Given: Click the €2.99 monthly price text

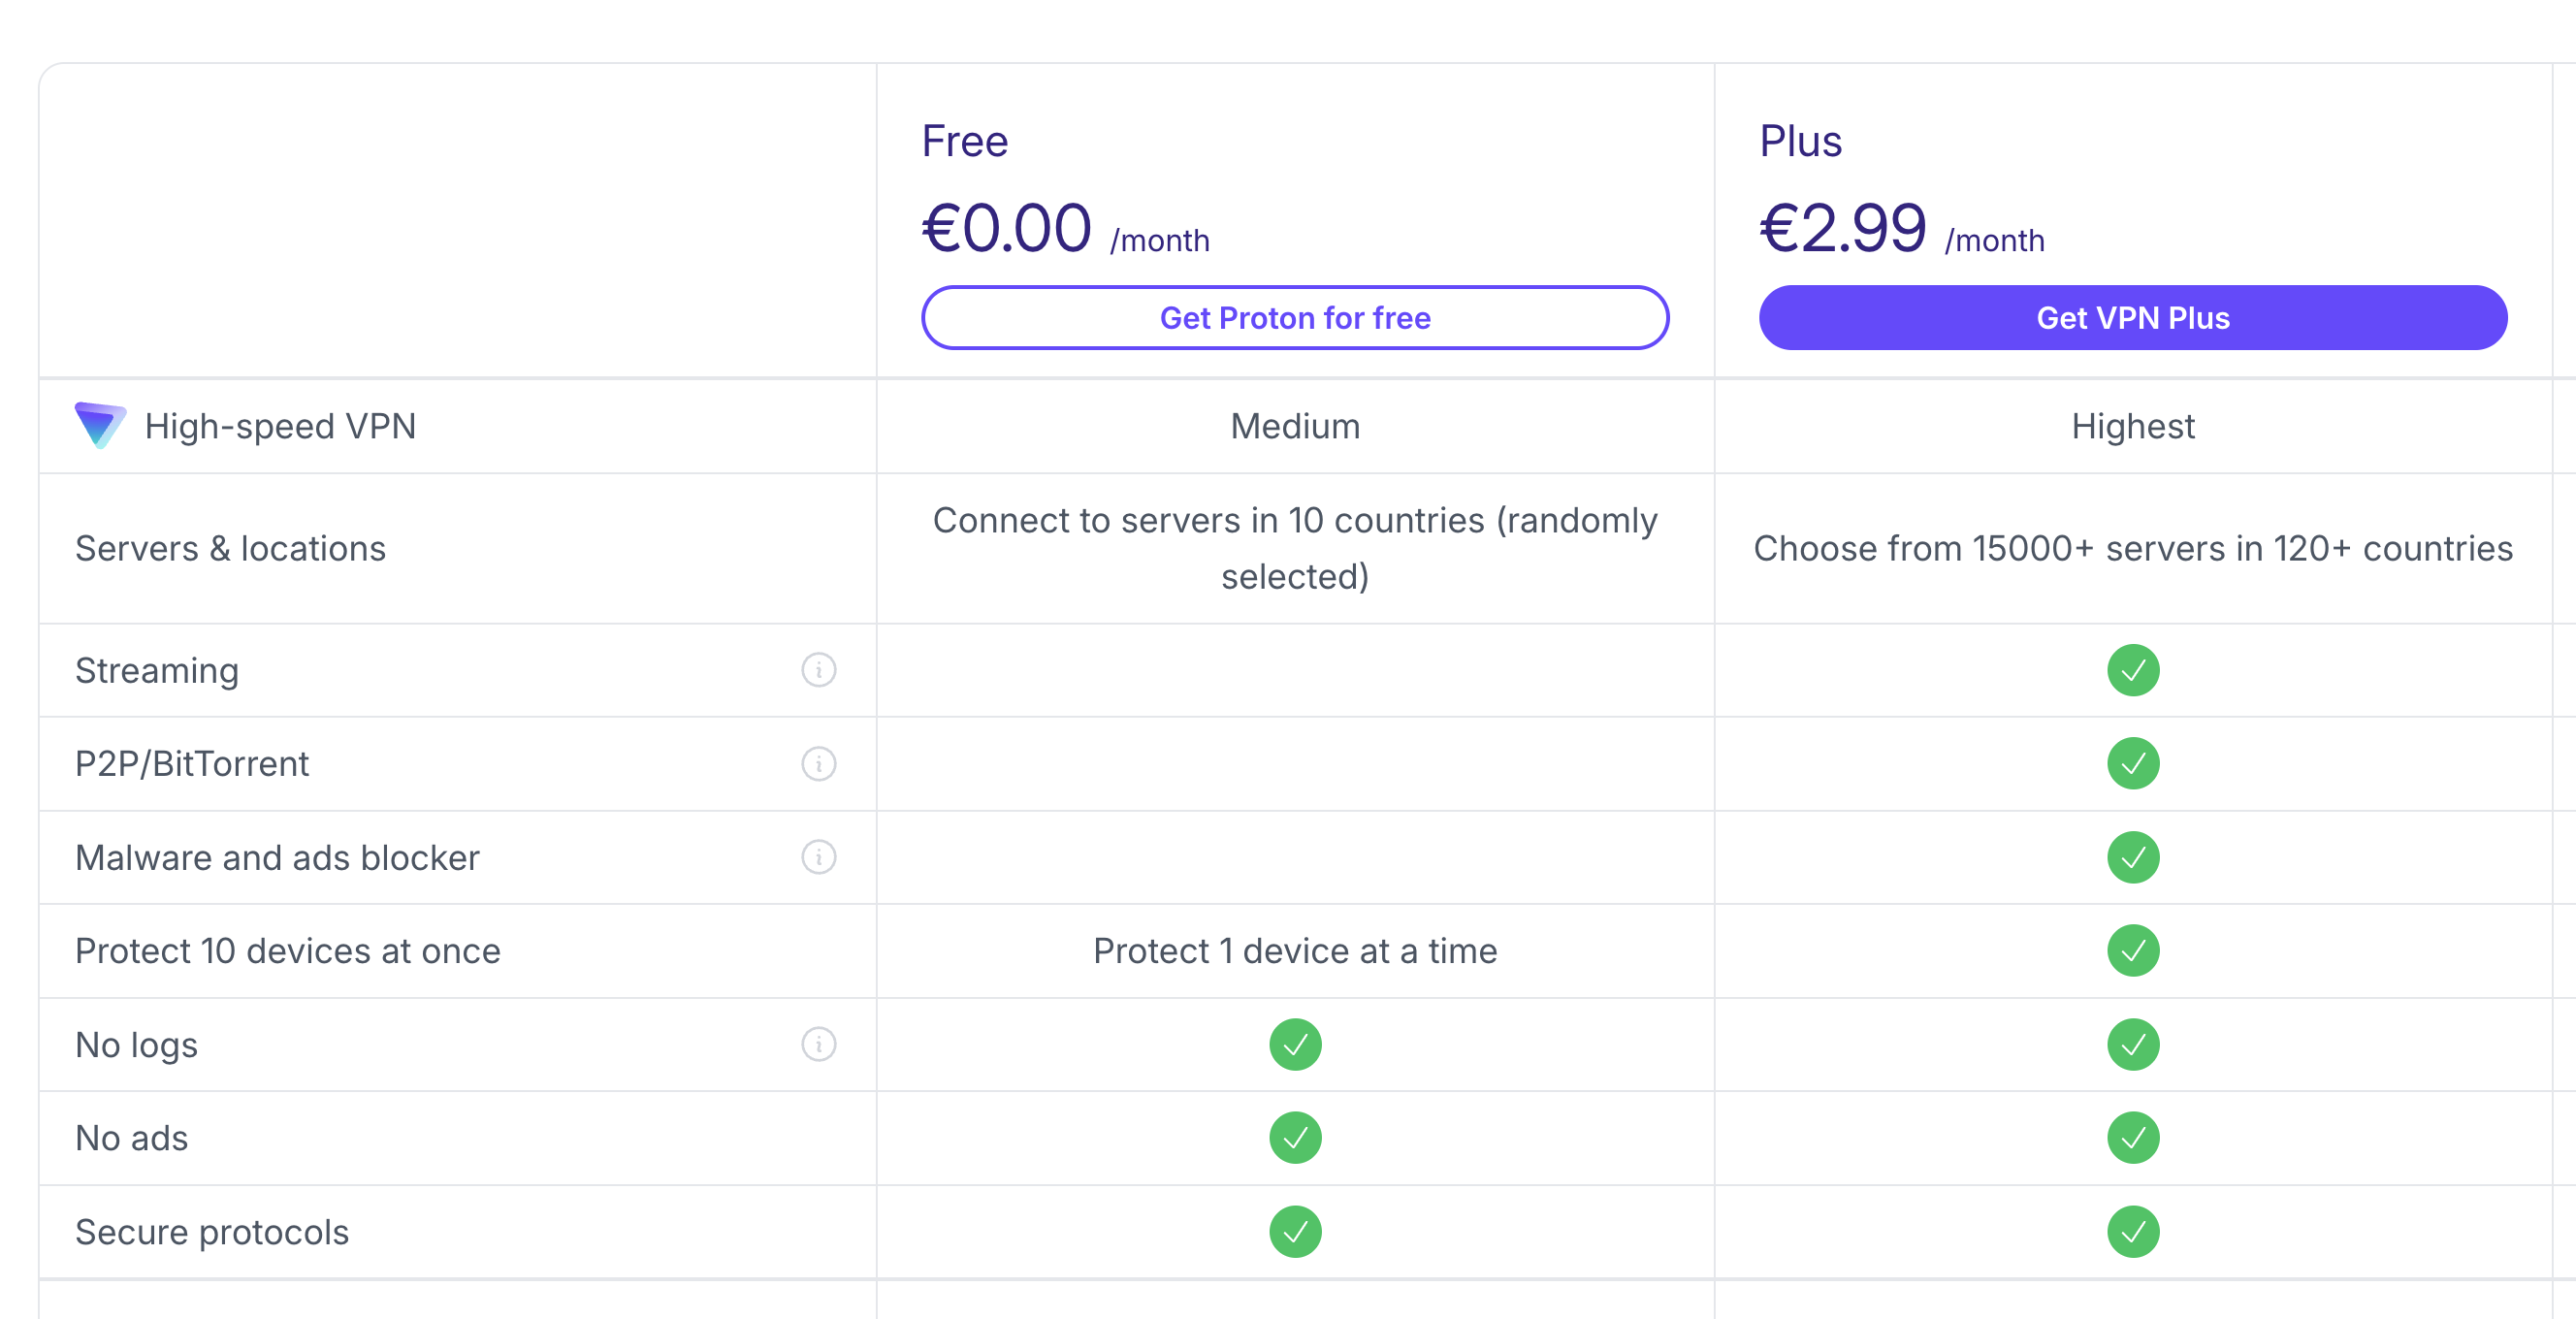Looking at the screenshot, I should click(1842, 229).
